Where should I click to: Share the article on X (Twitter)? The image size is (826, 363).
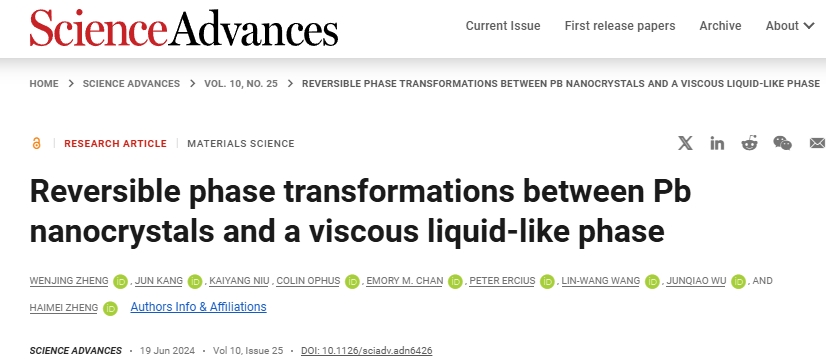pos(685,143)
